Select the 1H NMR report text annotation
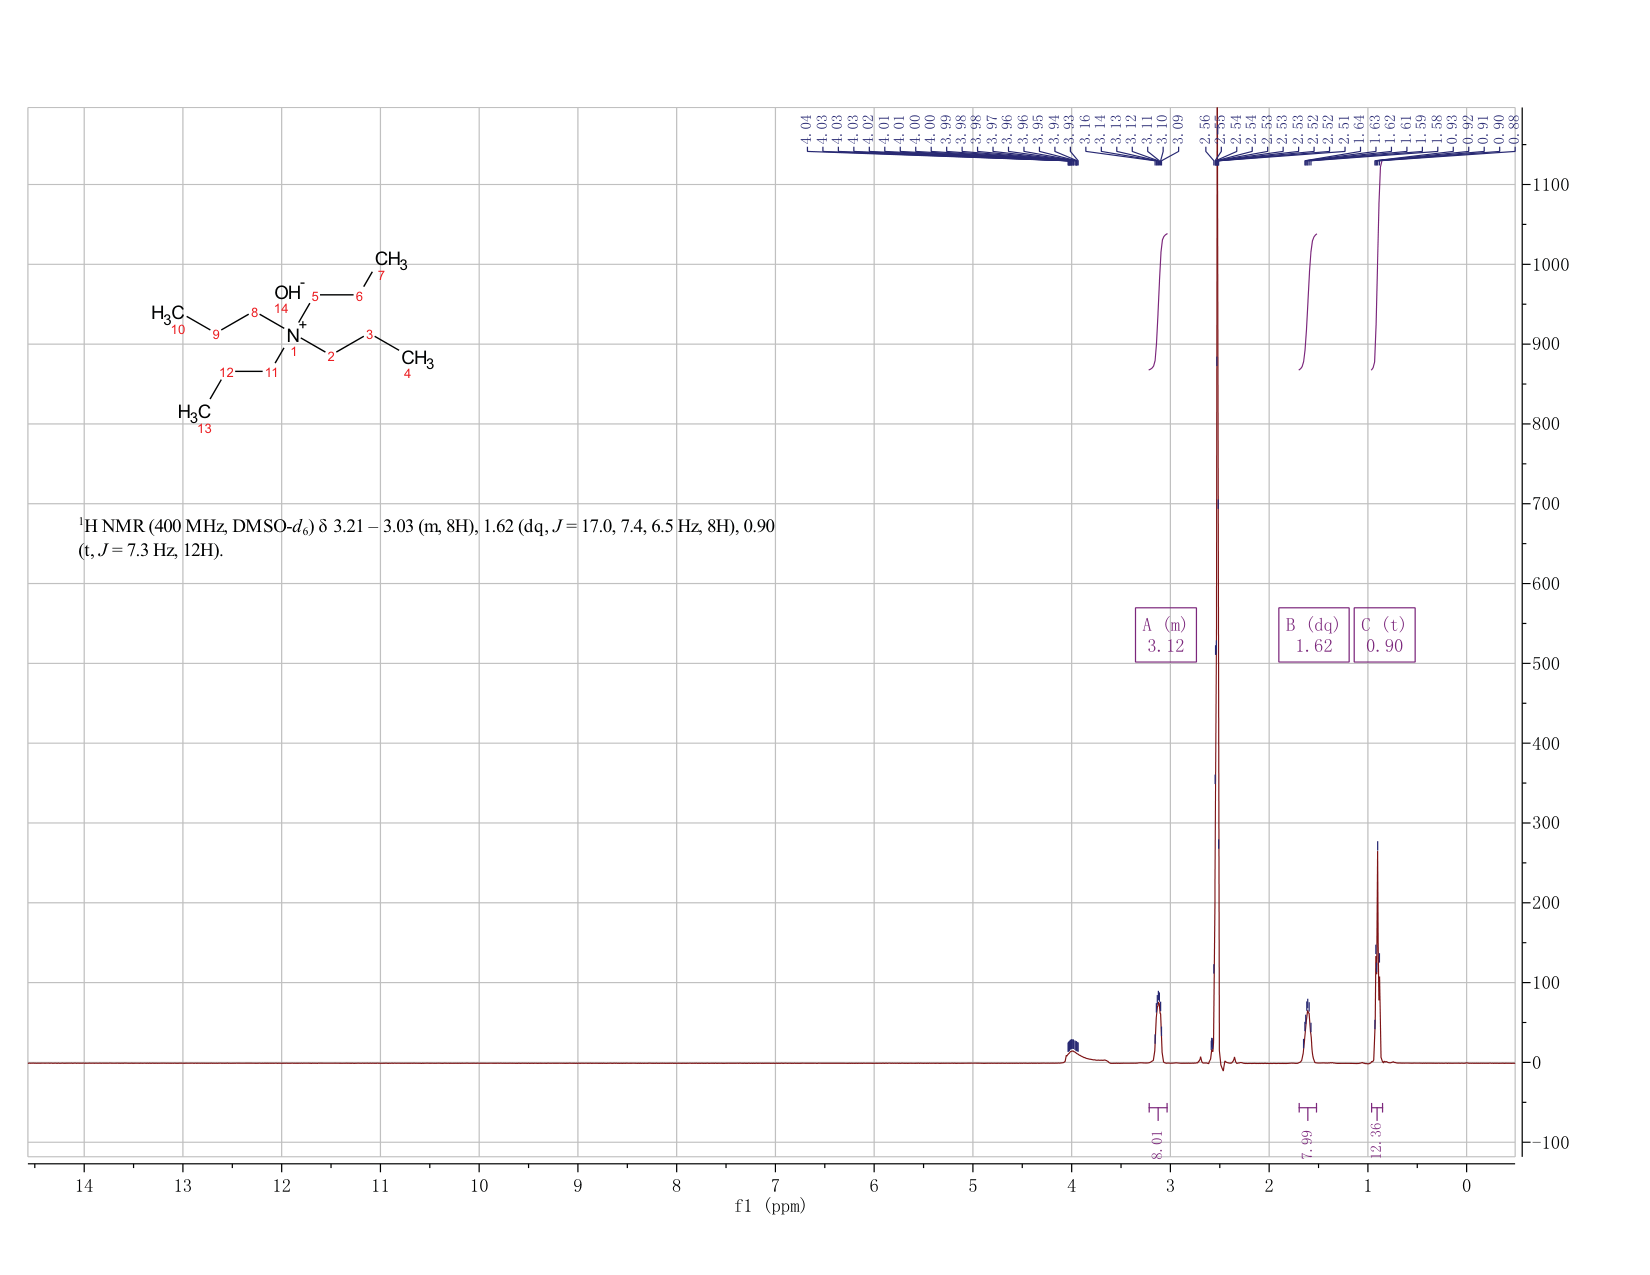Screen dimensions: 1650x1275 tap(426, 538)
